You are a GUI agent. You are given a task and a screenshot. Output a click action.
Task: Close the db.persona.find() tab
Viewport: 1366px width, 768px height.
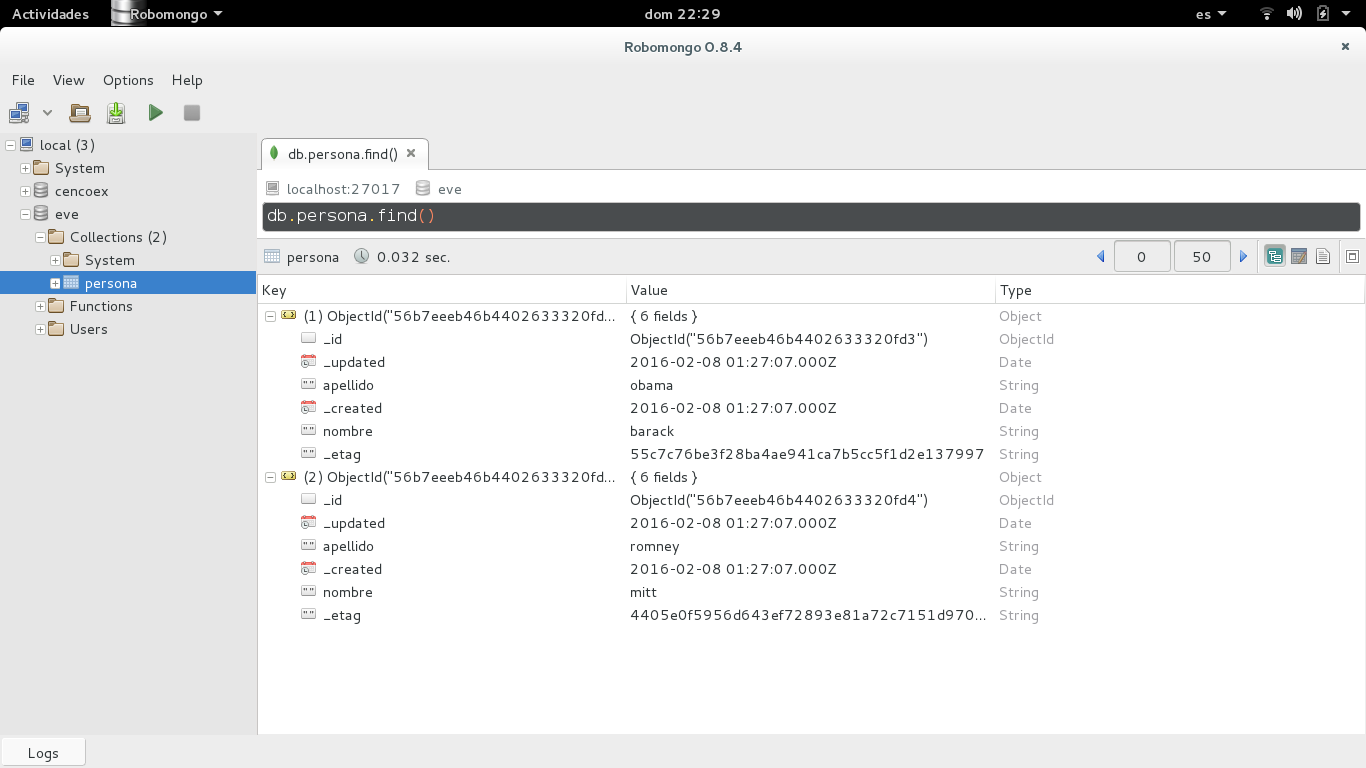pos(411,154)
